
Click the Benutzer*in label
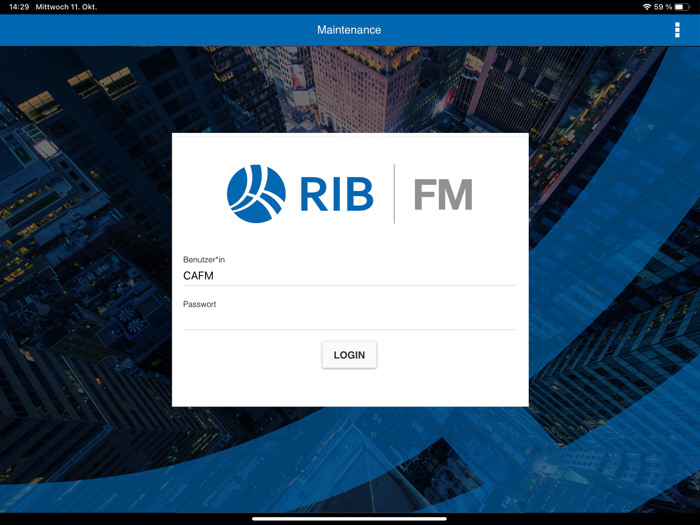(x=204, y=259)
